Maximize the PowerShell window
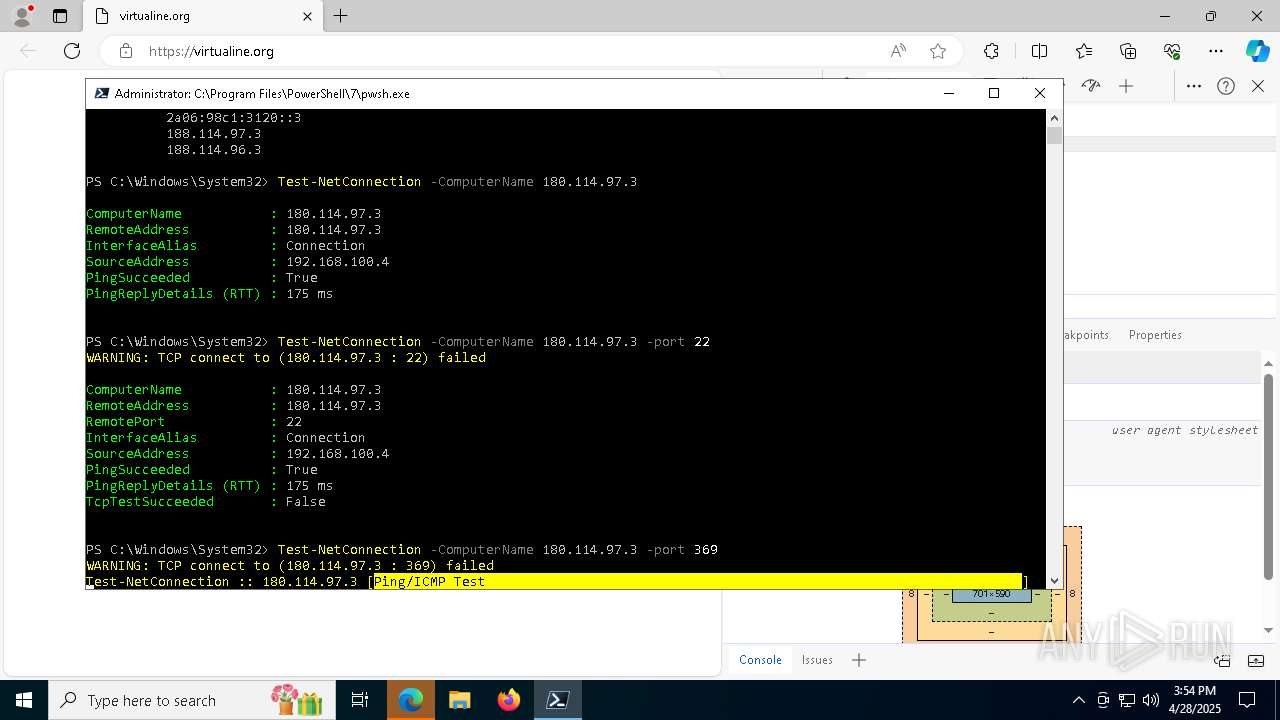This screenshot has height=720, width=1280. pos(993,93)
